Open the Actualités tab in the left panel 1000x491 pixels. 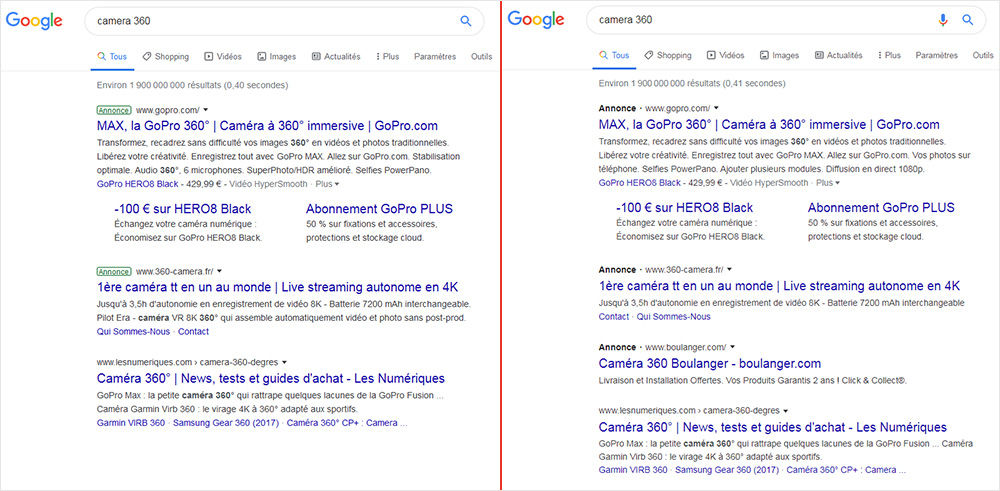pyautogui.click(x=336, y=56)
